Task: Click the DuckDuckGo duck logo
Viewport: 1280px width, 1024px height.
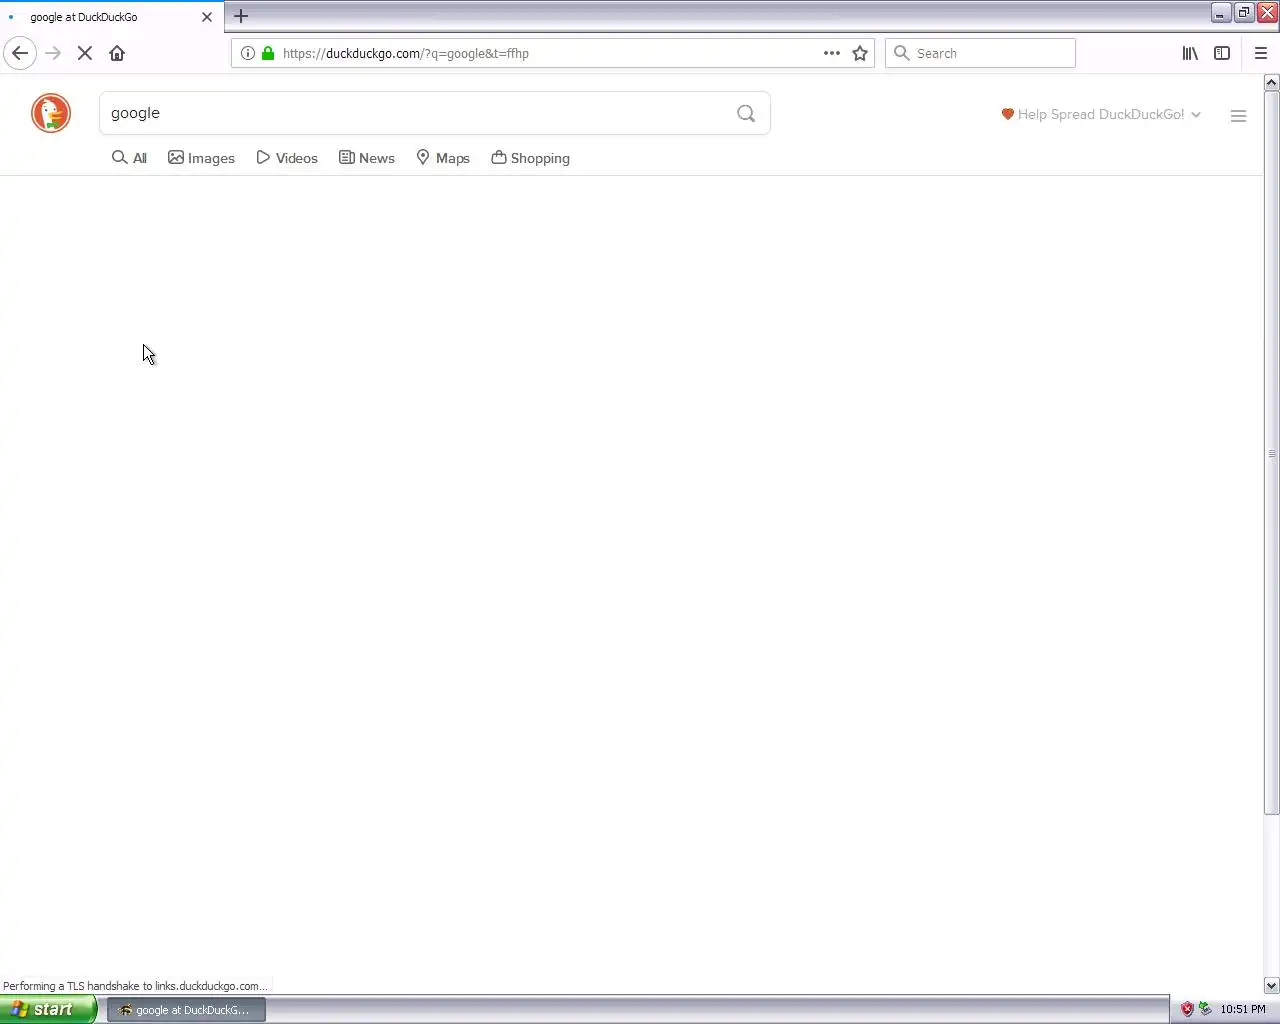Action: [x=51, y=113]
